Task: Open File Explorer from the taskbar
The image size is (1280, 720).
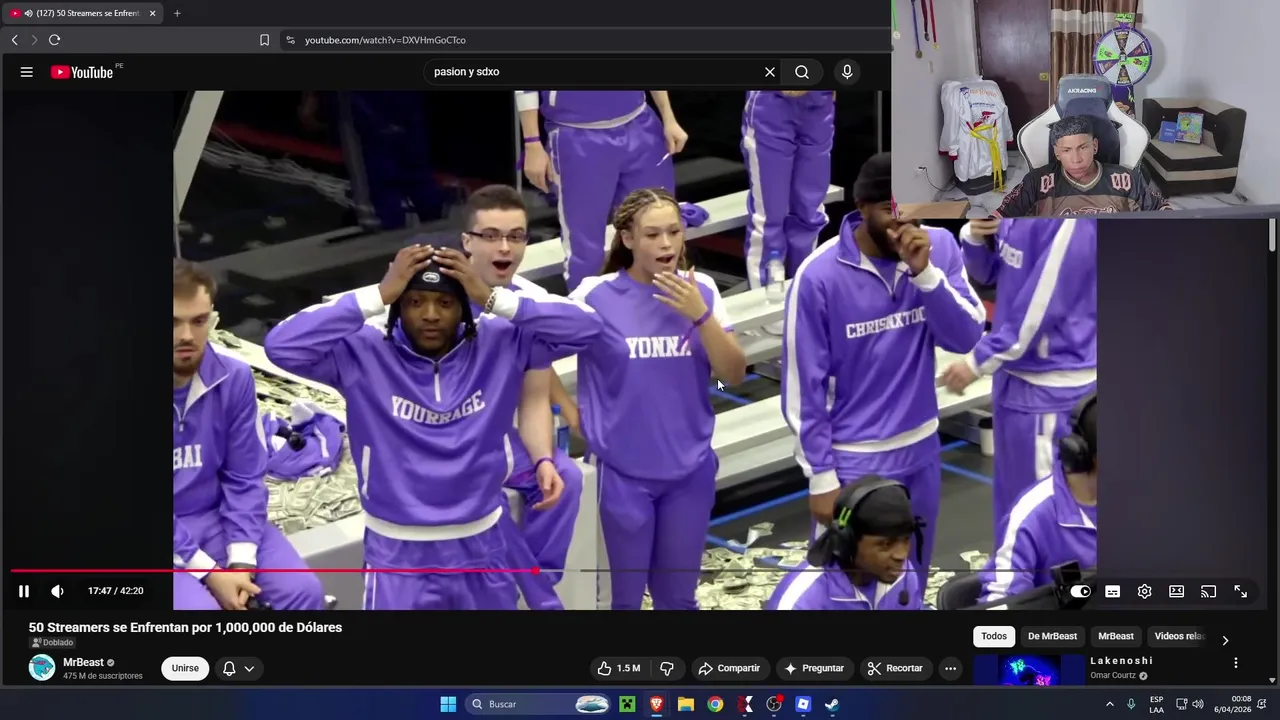Action: (686, 704)
